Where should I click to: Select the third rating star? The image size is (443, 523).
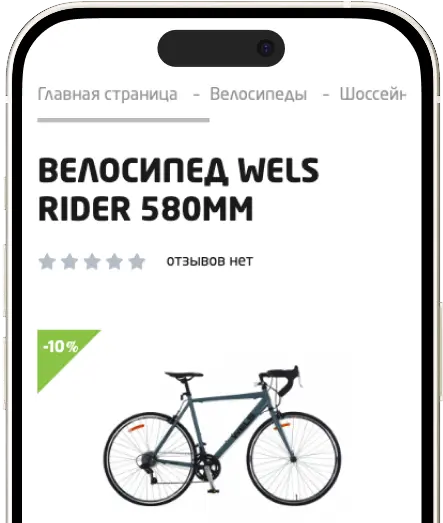coord(92,261)
